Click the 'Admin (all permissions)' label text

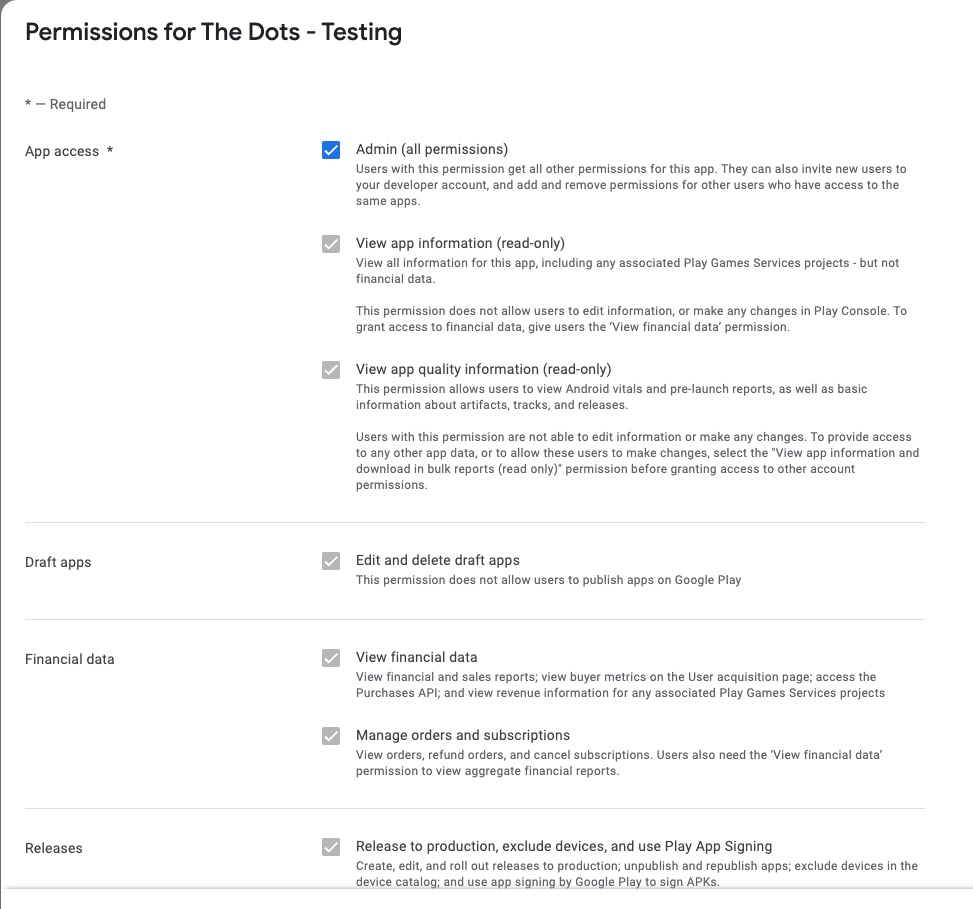pyautogui.click(x=432, y=150)
